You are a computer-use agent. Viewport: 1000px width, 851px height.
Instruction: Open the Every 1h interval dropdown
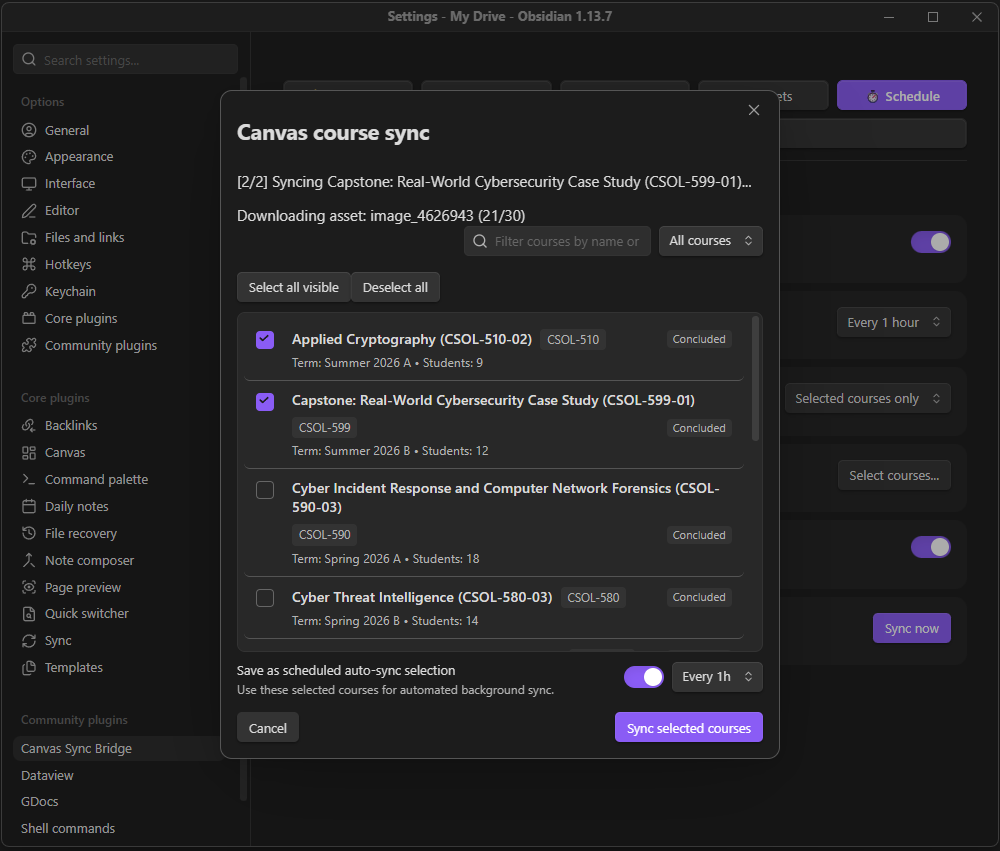point(717,677)
